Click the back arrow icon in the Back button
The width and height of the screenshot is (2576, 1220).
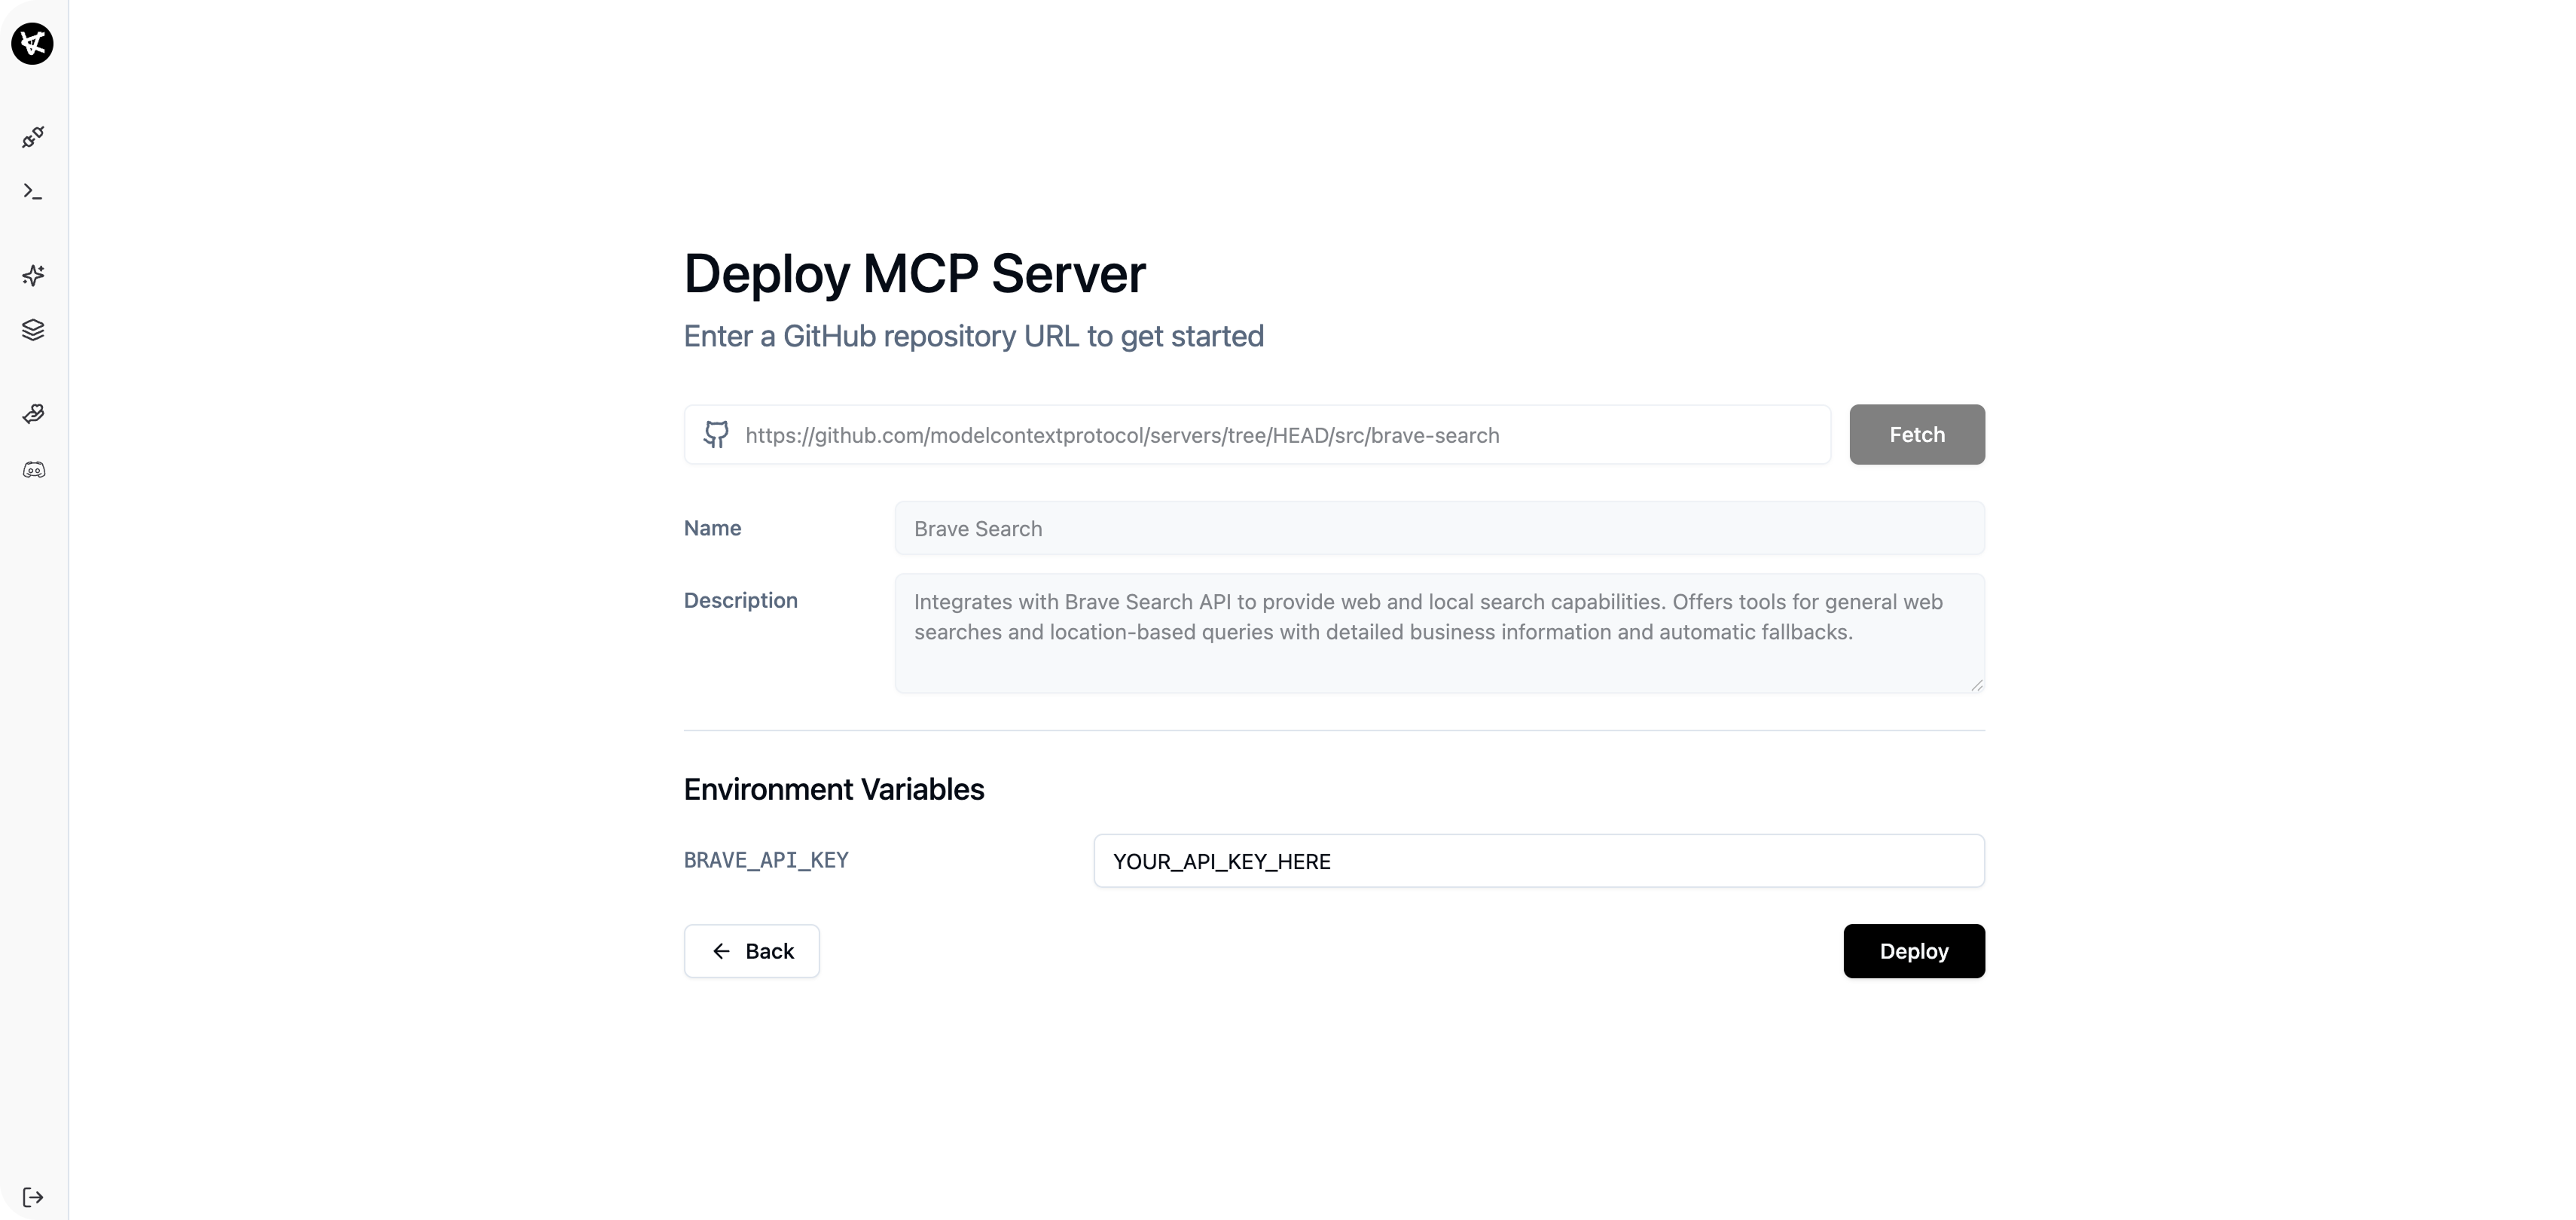[x=721, y=951]
